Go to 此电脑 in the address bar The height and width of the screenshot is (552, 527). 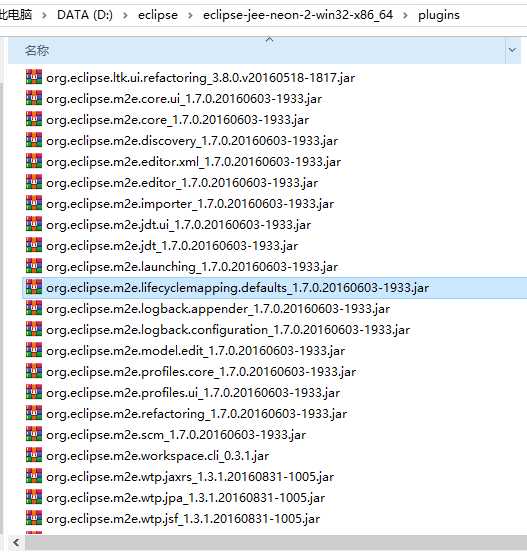(x=16, y=15)
